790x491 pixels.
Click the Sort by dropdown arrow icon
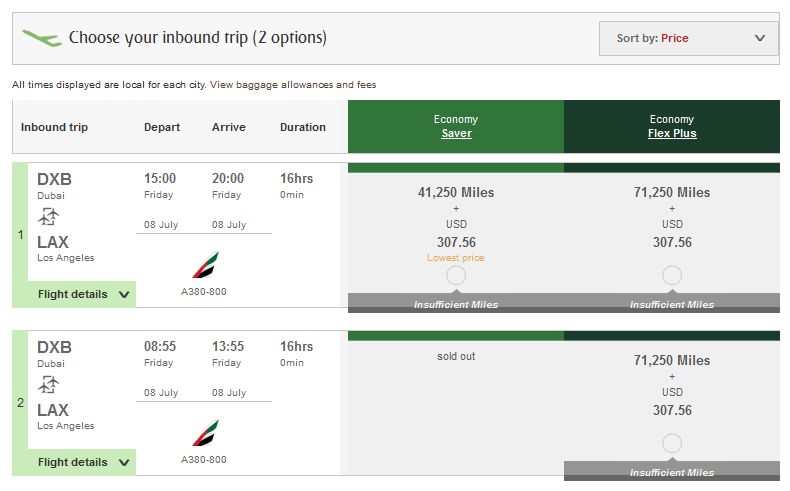(x=760, y=38)
